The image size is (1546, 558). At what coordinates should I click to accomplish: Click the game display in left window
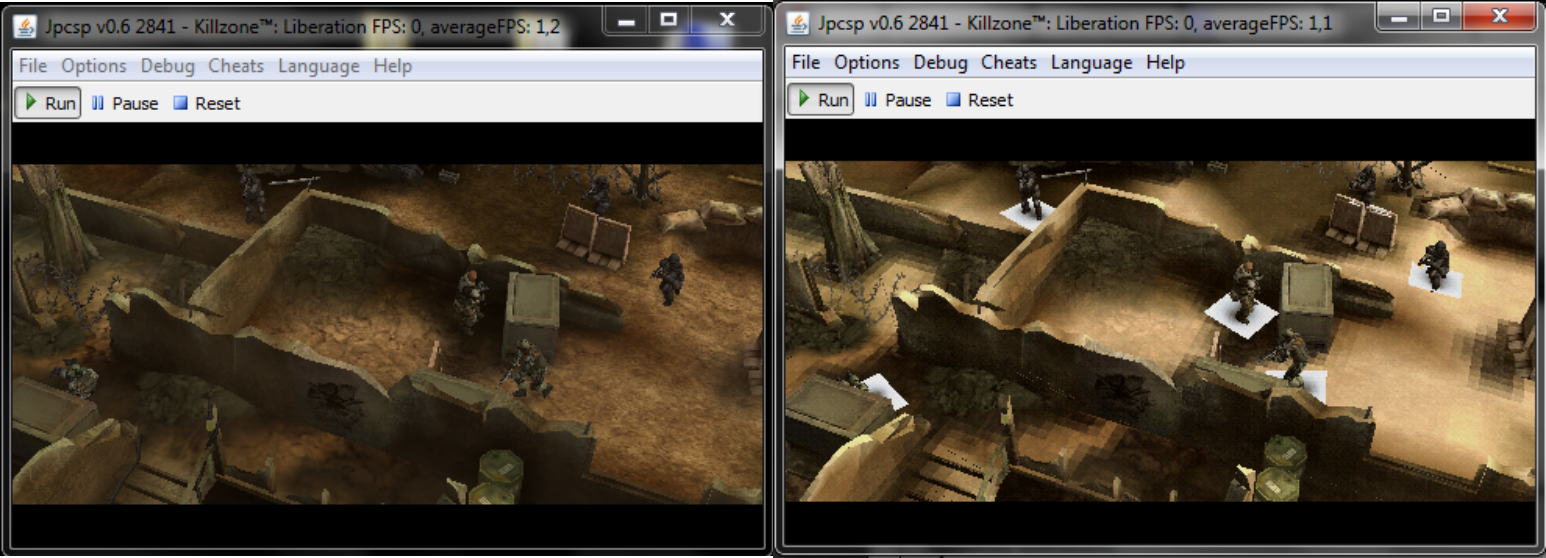(x=387, y=335)
